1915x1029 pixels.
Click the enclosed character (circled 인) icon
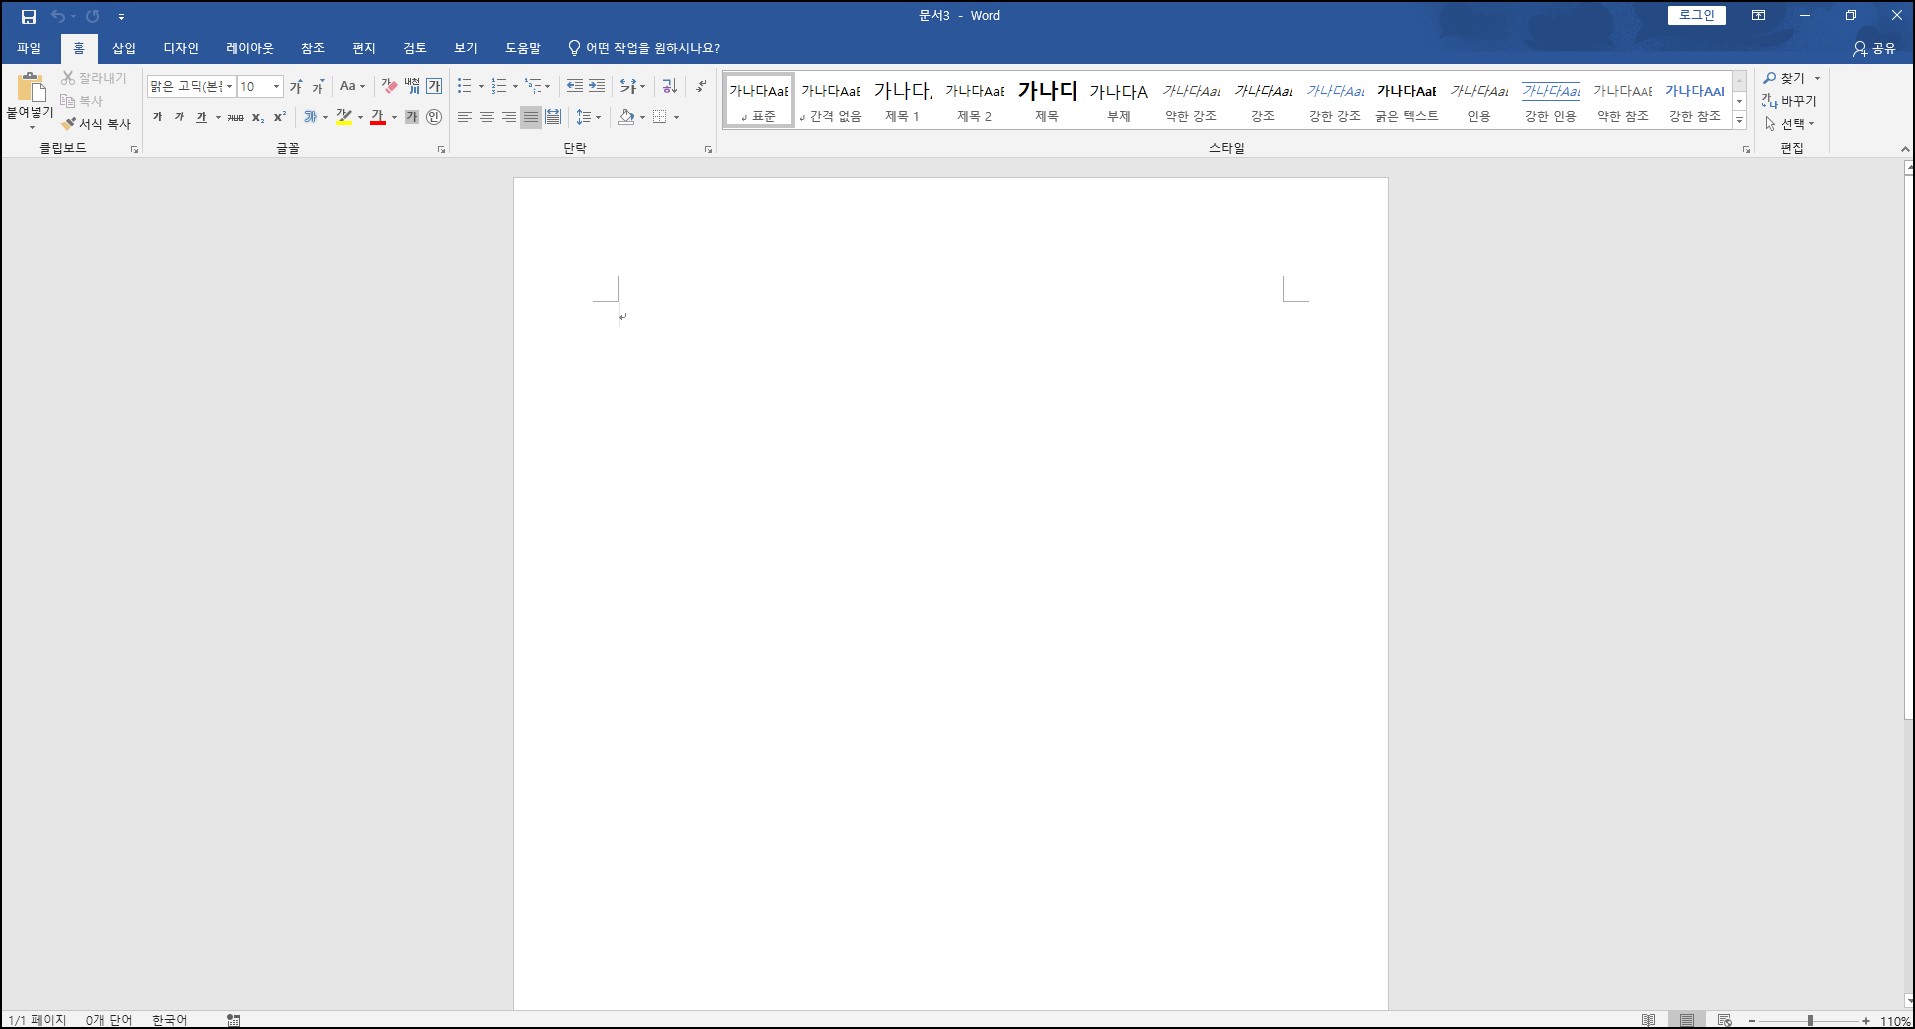tap(434, 117)
